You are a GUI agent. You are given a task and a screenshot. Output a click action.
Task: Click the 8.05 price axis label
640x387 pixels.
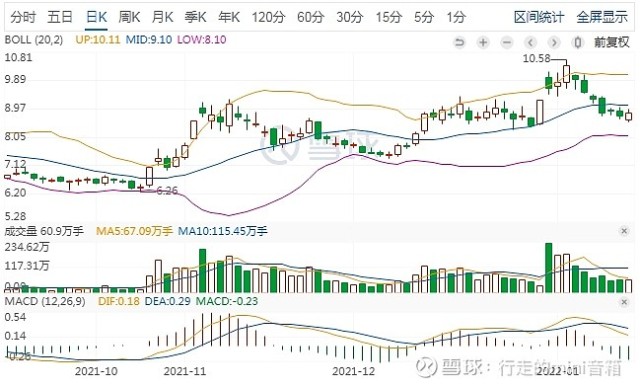[x=16, y=136]
